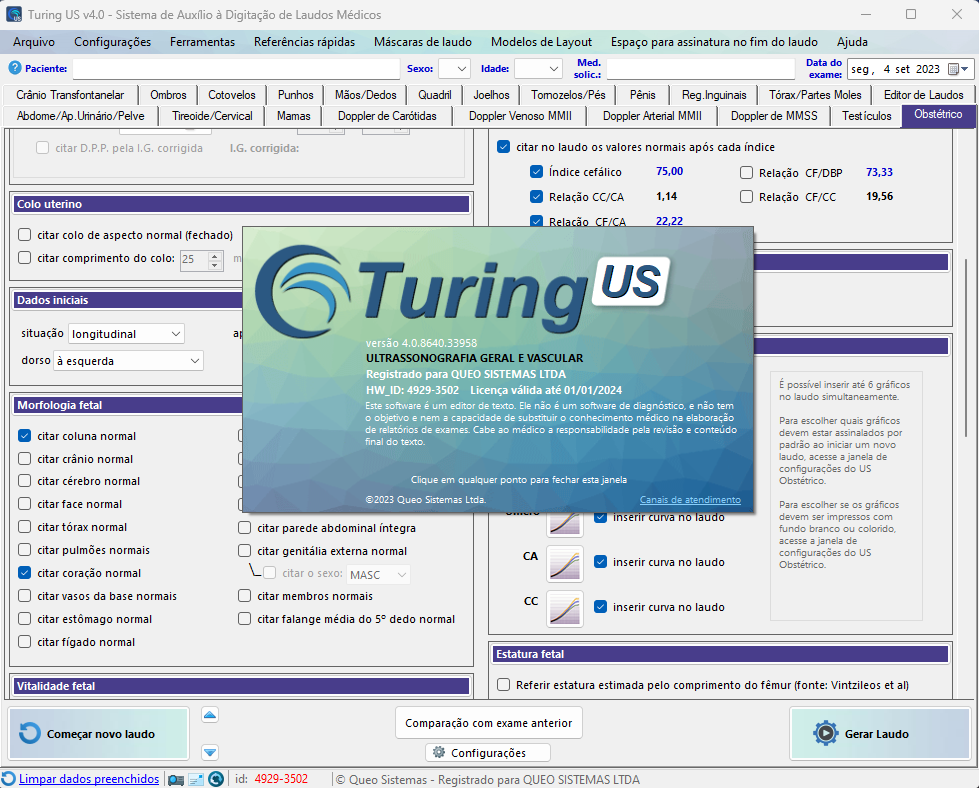This screenshot has height=788, width=979.
Task: Click the blue up arrow button
Action: coord(210,715)
